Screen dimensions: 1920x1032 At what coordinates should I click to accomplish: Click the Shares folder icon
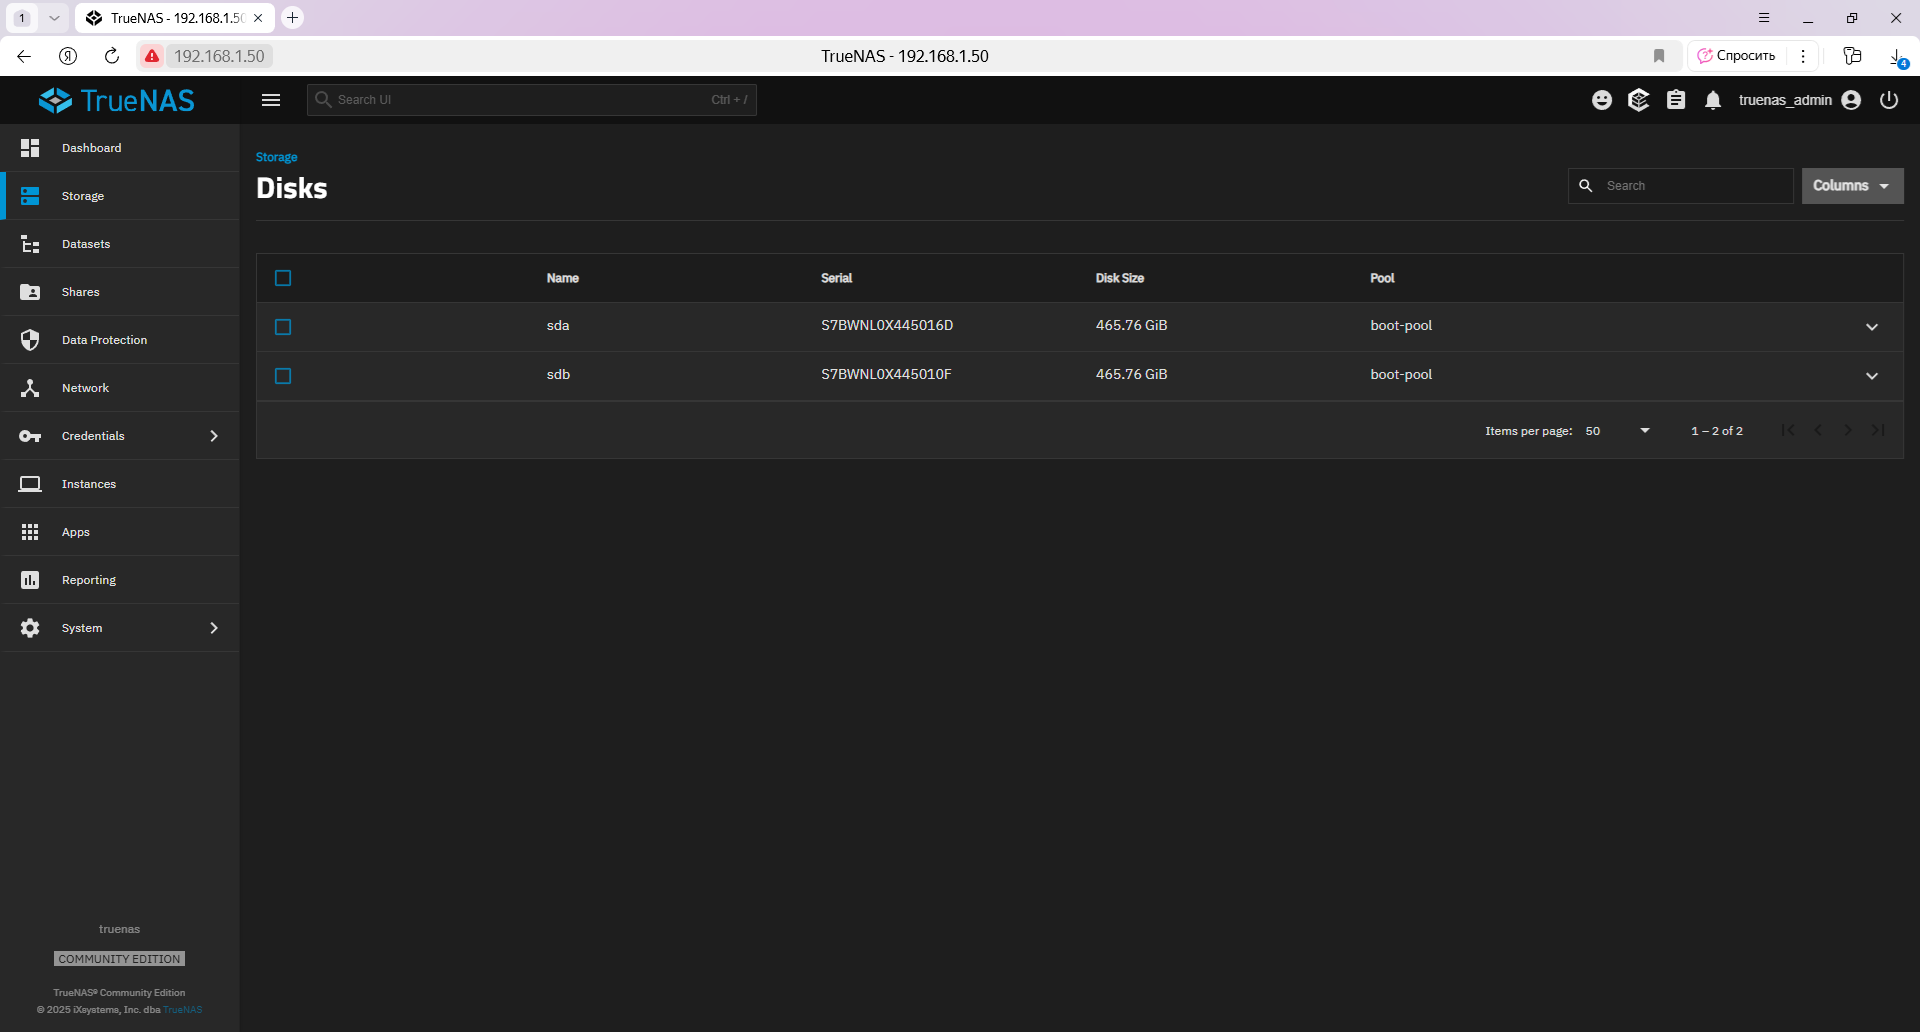coord(30,292)
